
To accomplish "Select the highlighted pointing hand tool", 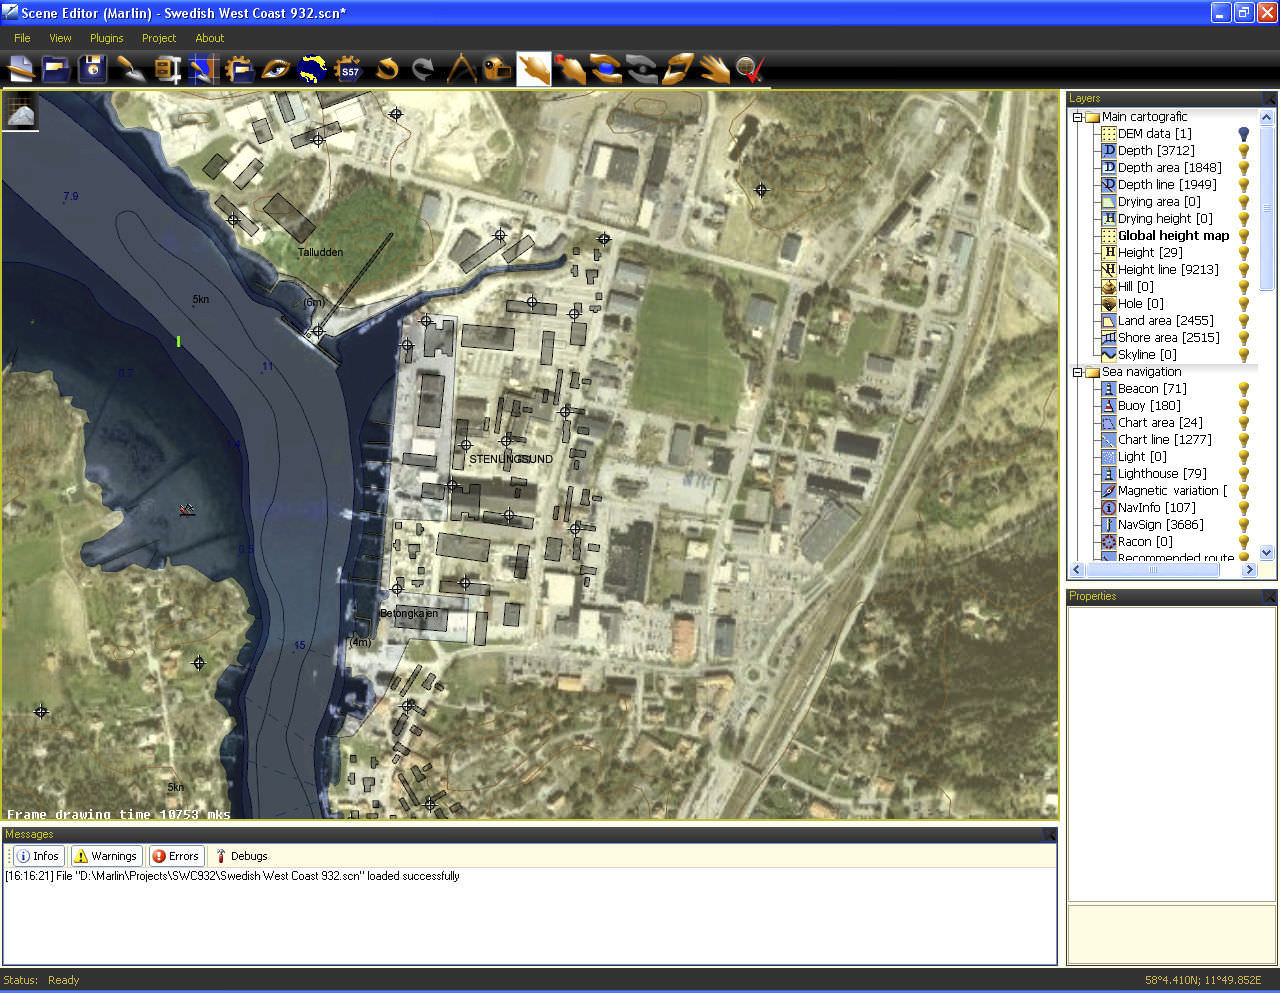I will click(534, 69).
